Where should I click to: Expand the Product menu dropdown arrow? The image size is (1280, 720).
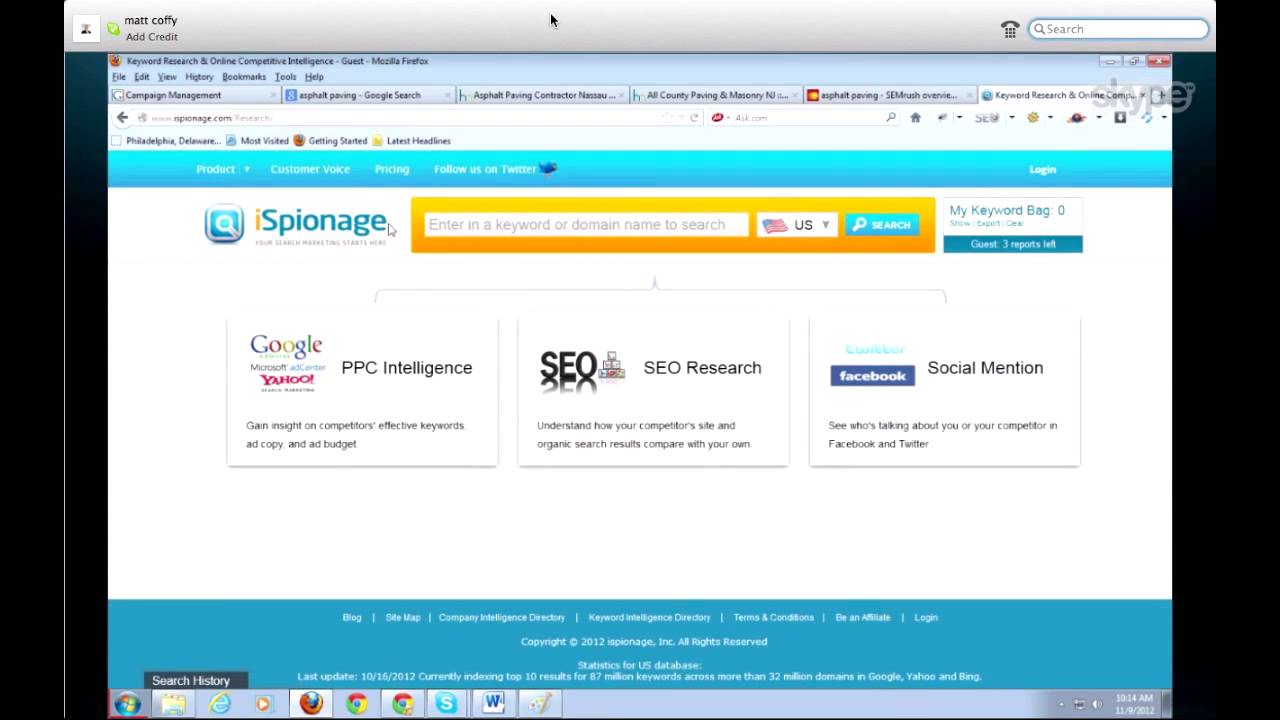tap(246, 169)
